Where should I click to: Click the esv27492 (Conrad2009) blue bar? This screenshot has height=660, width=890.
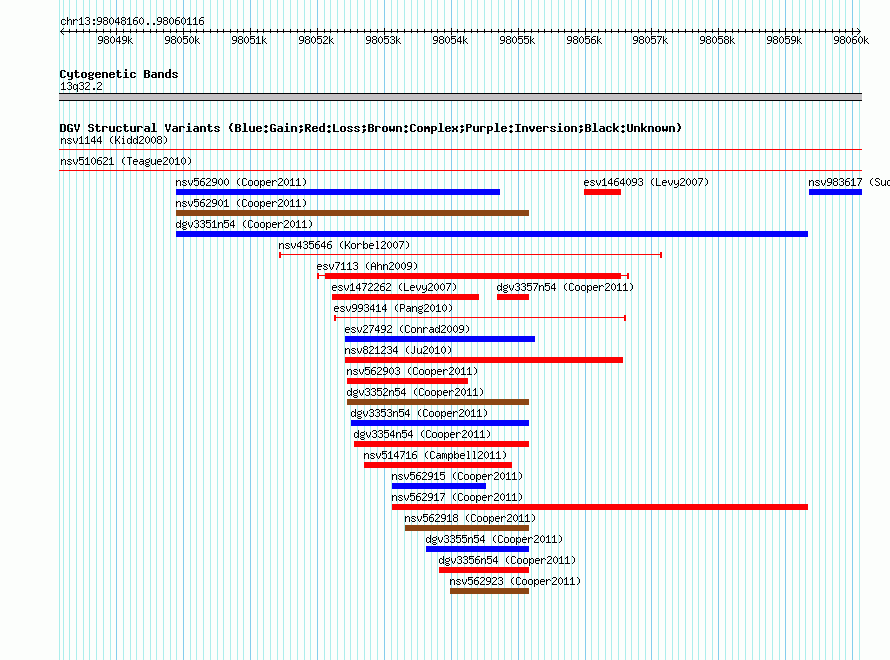[440, 339]
